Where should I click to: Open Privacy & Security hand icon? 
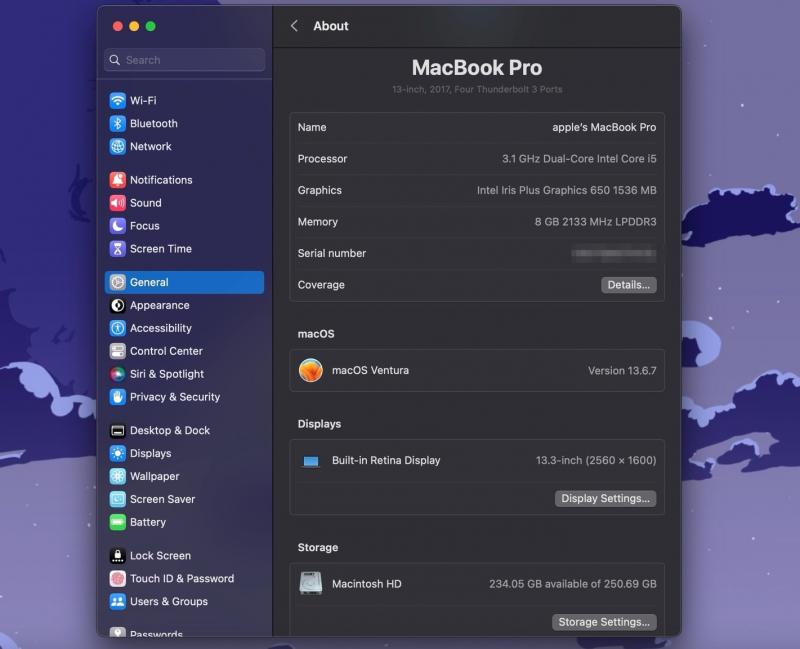117,397
